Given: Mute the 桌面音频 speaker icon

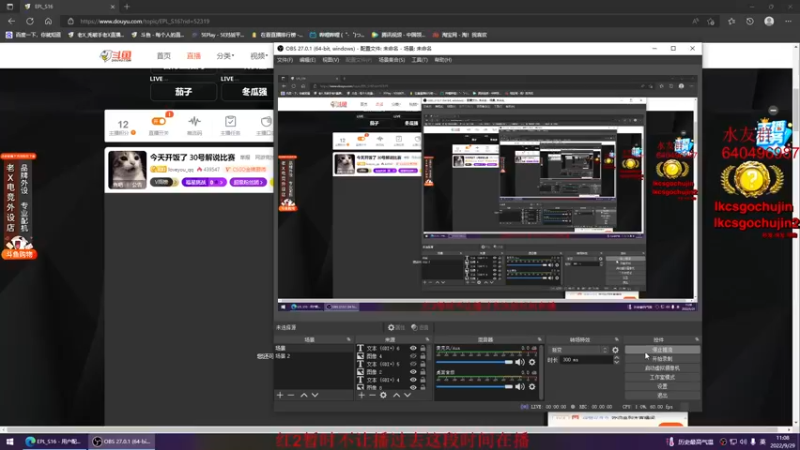Looking at the screenshot, I should click(519, 387).
